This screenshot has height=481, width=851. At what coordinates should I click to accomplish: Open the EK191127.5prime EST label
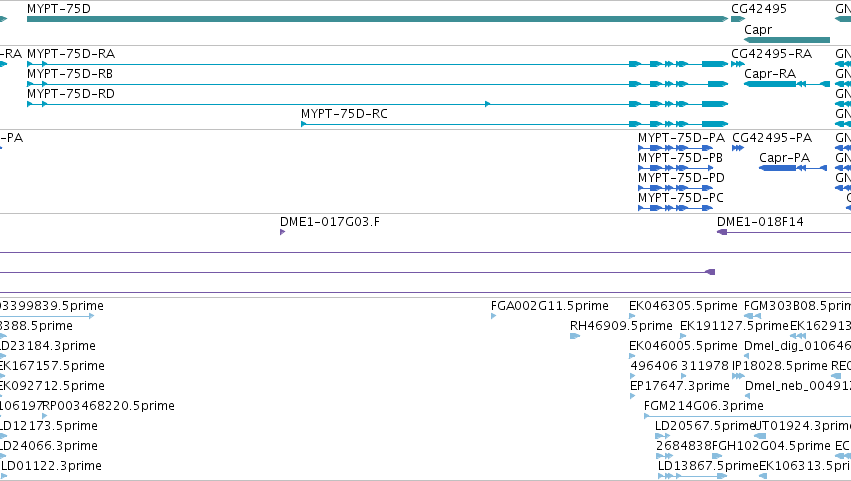[734, 326]
